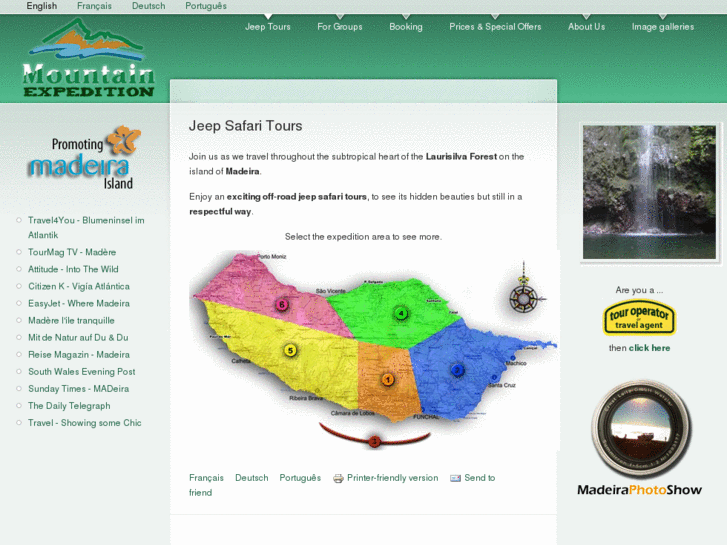Click the envelope Send to friend icon
Image resolution: width=727 pixels, height=545 pixels.
[x=455, y=478]
